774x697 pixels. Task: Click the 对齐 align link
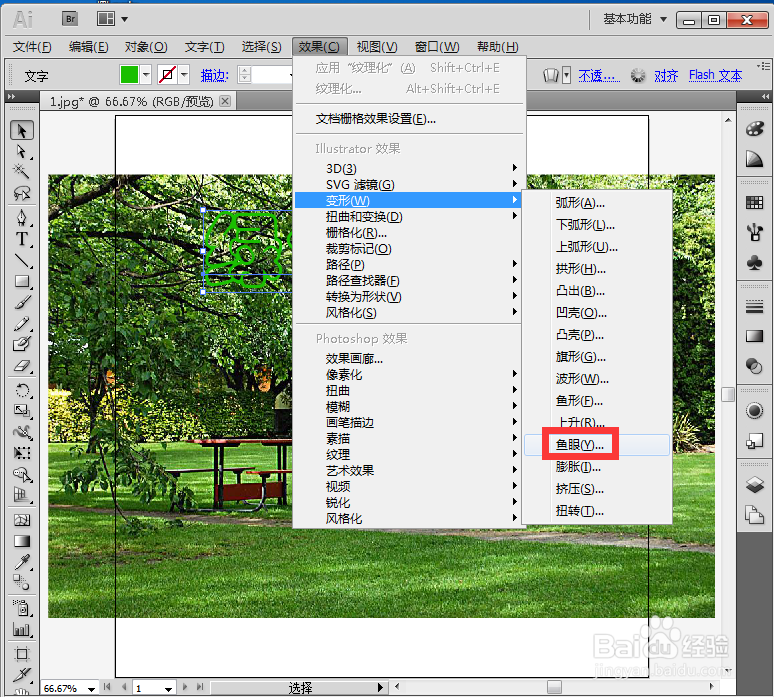(666, 76)
